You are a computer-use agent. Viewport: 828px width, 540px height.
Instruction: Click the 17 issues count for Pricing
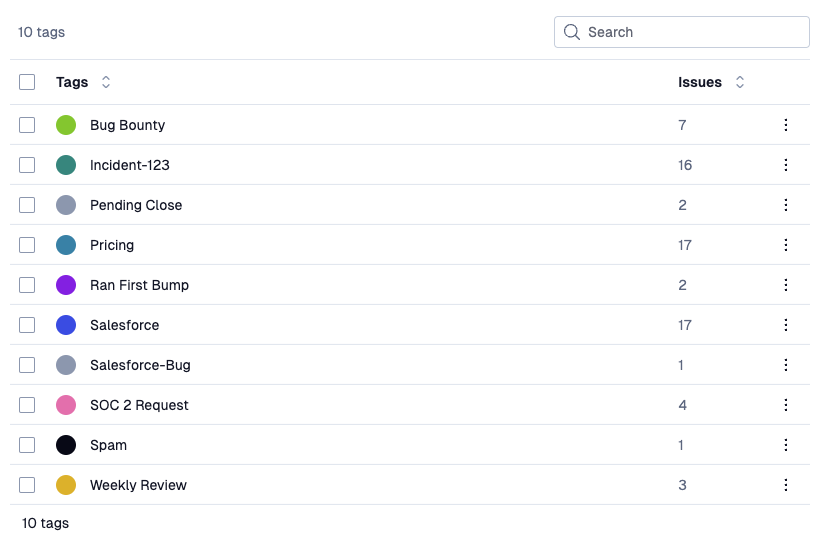coord(685,245)
